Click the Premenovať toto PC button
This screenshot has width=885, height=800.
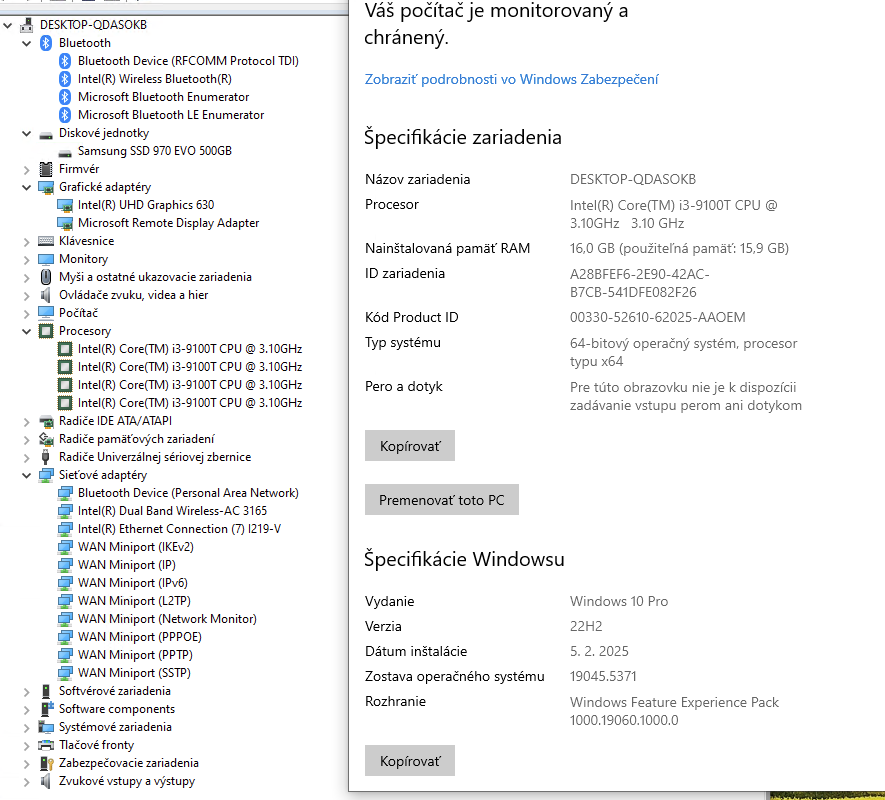(x=442, y=500)
